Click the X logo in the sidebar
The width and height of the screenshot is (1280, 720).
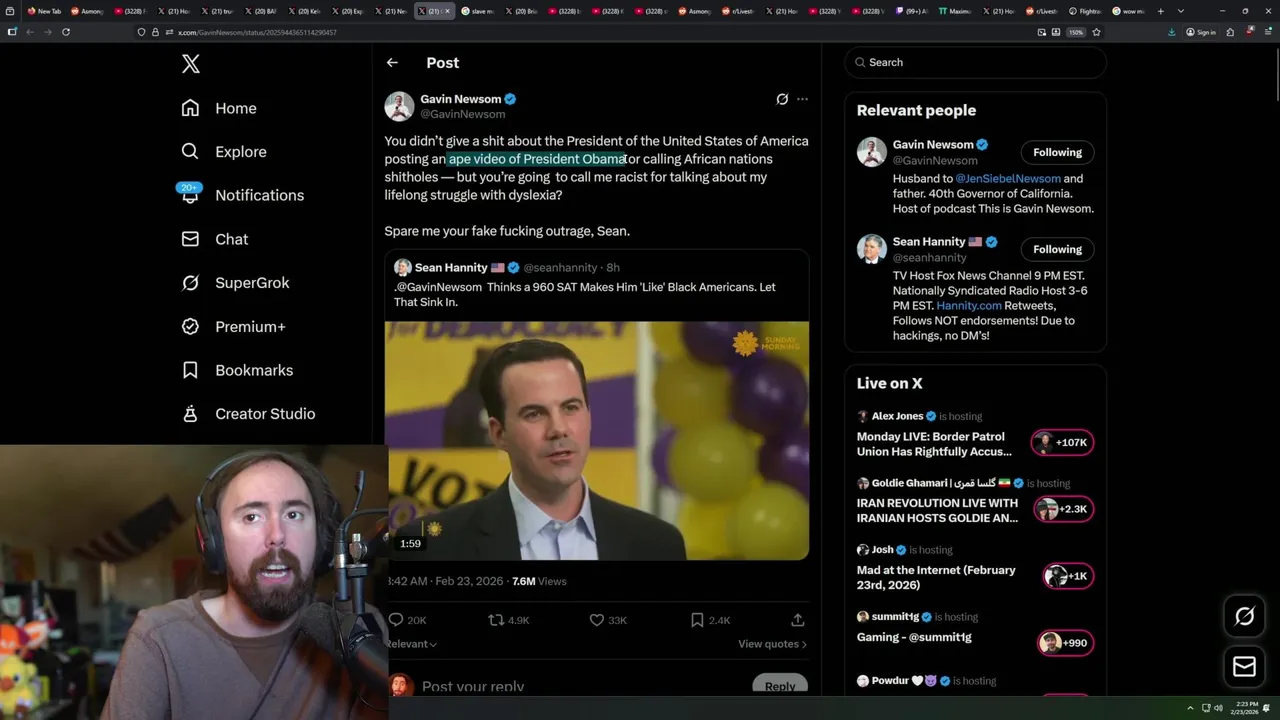click(191, 64)
